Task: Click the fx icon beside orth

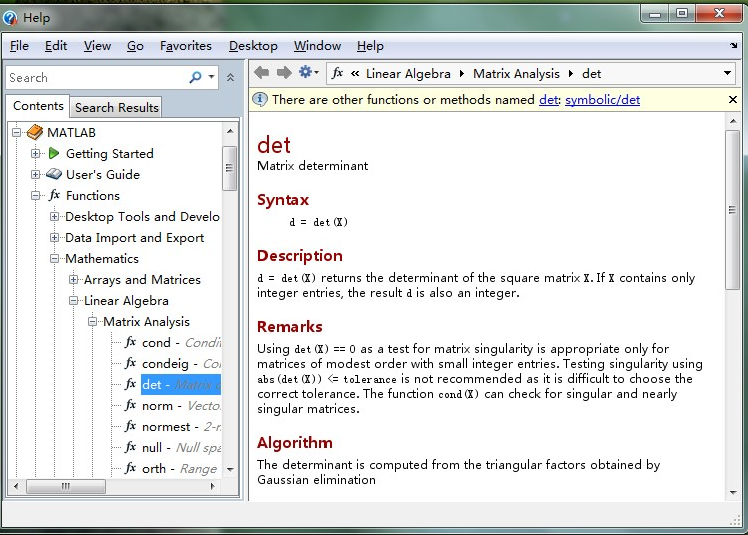Action: 131,468
